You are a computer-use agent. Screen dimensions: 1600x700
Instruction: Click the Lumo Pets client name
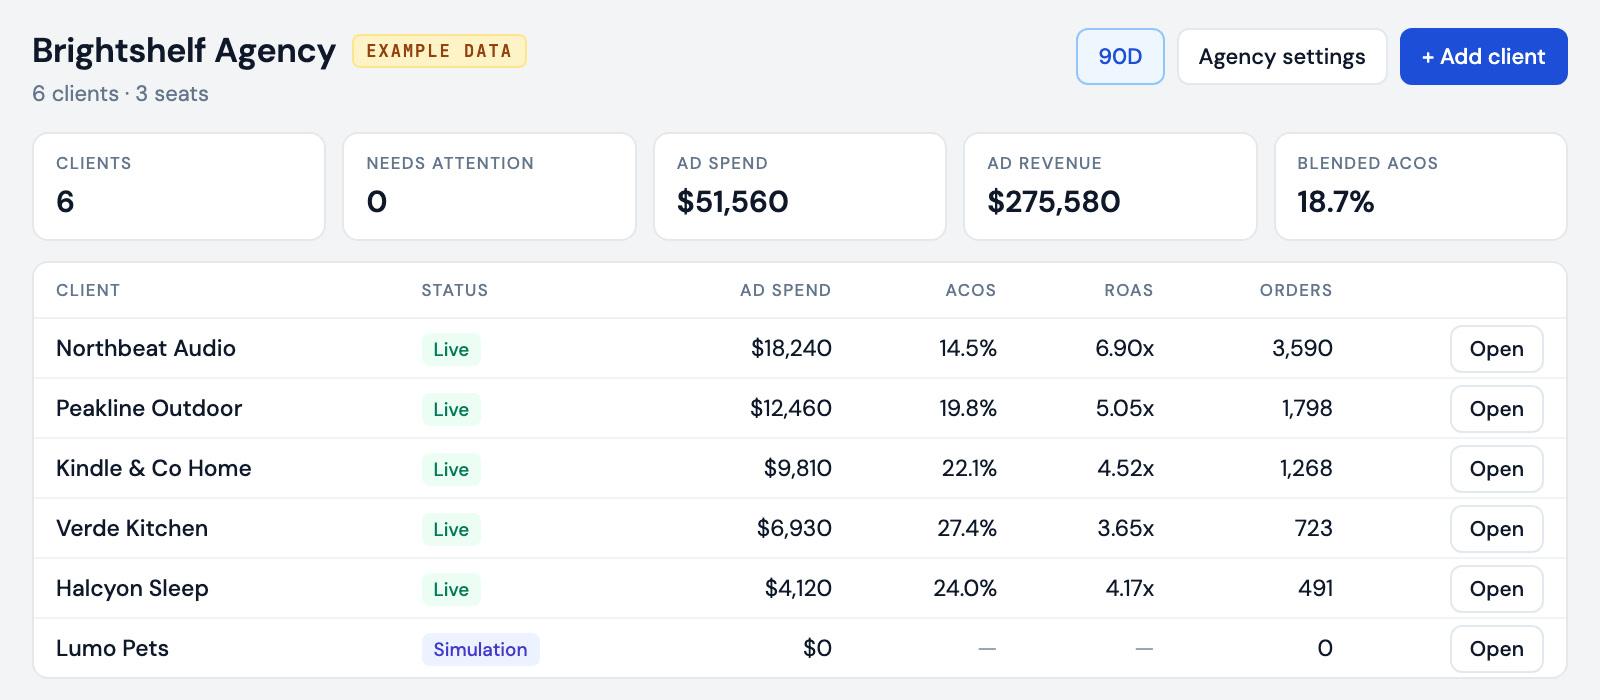[112, 649]
